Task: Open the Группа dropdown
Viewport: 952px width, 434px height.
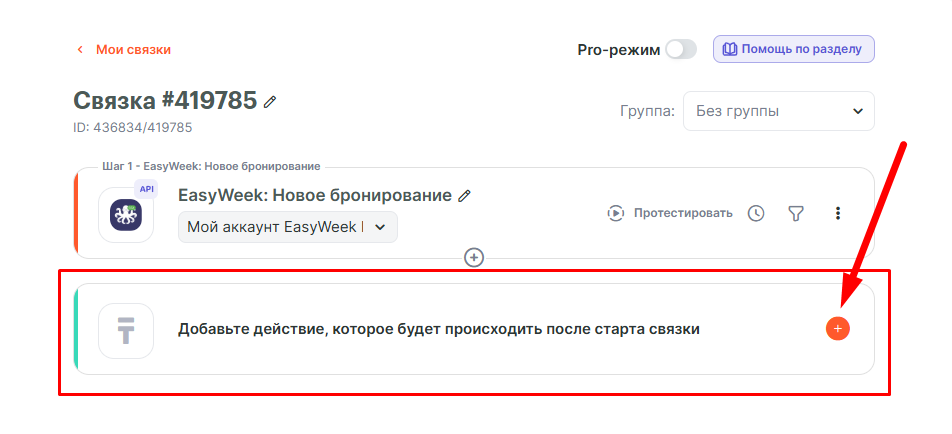Action: [778, 111]
